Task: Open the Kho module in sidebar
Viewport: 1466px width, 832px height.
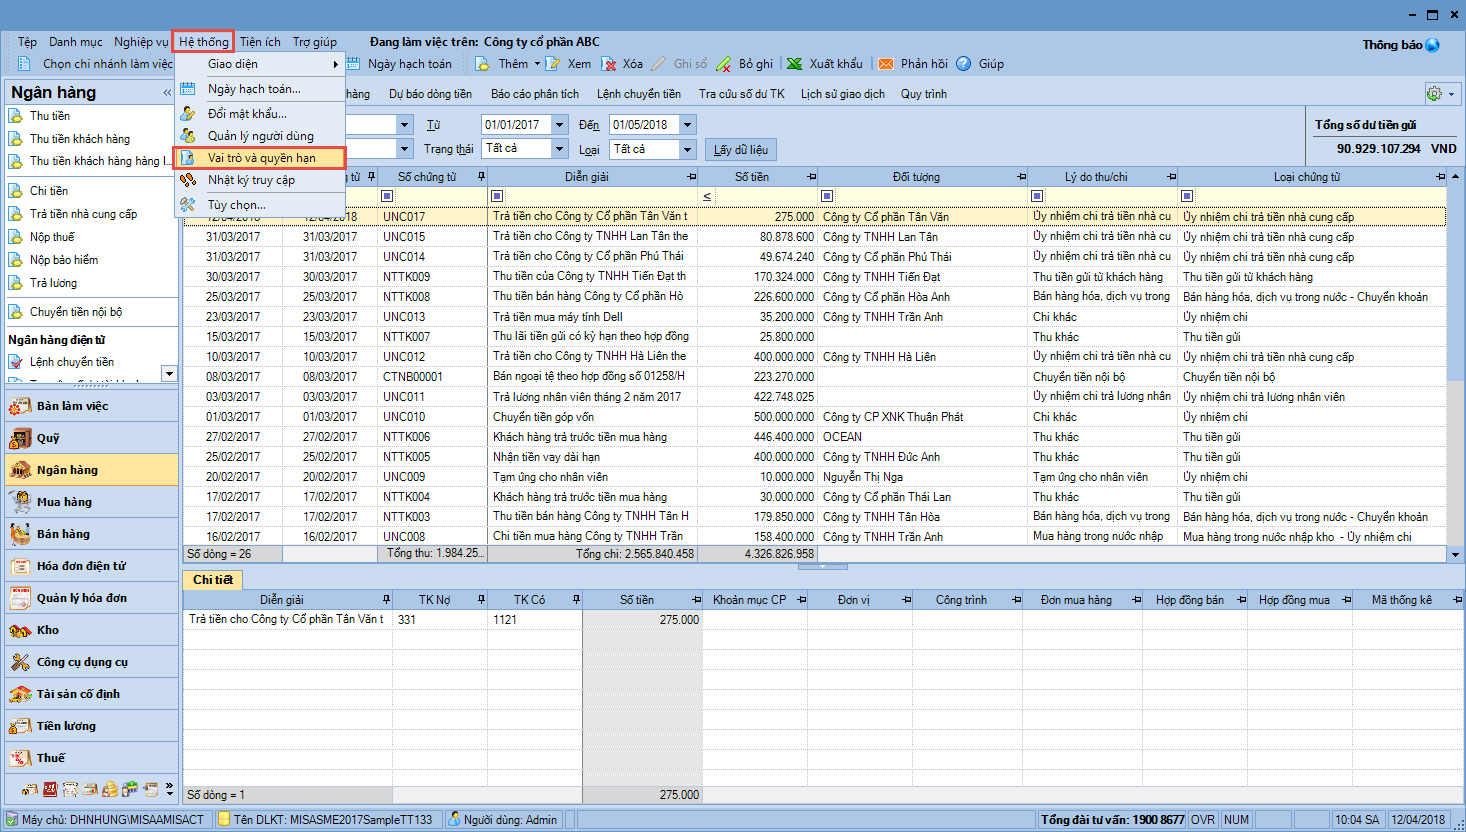Action: [x=48, y=630]
